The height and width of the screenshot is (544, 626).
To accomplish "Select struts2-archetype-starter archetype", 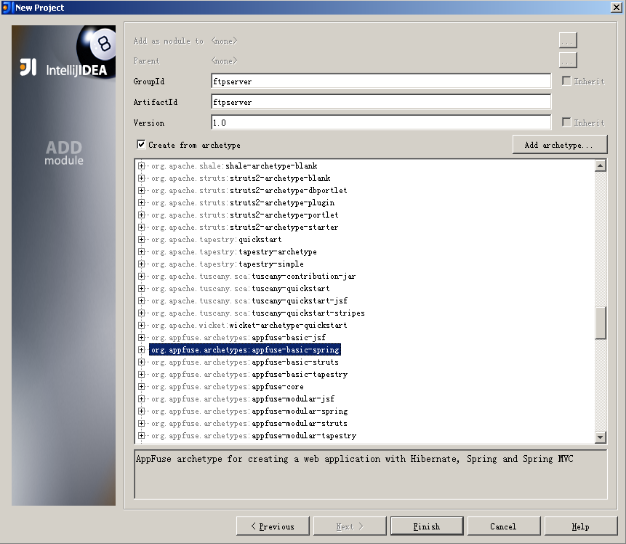I will coord(245,227).
